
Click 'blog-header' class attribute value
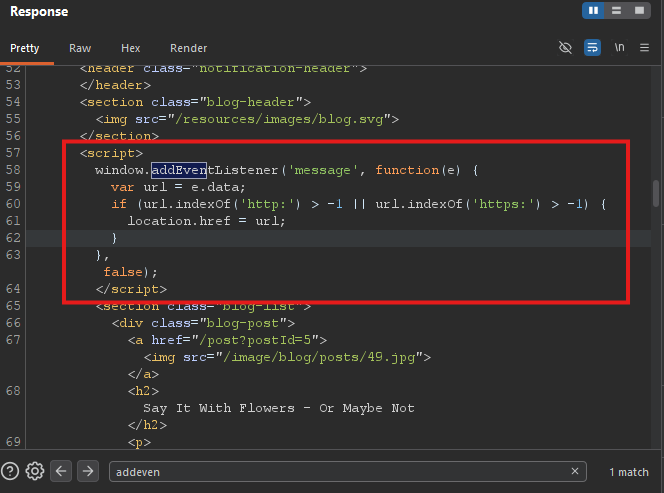click(x=251, y=102)
